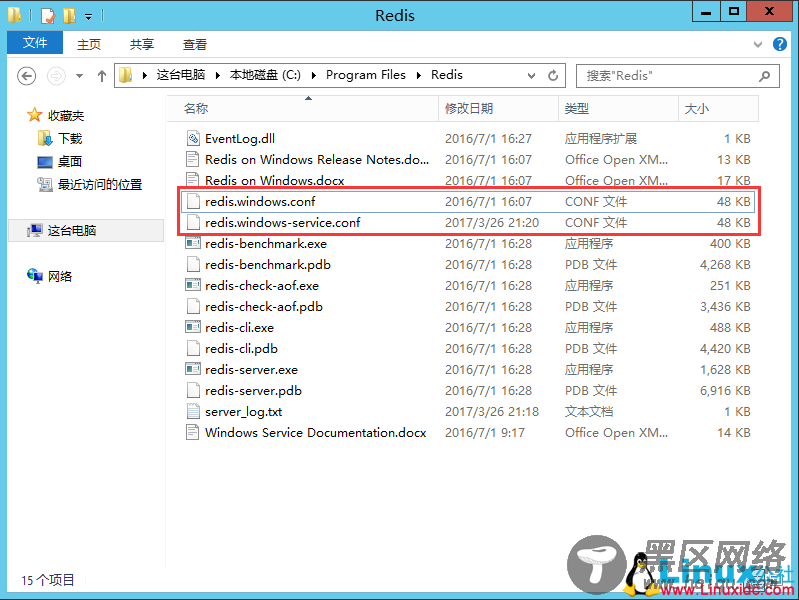This screenshot has height=600, width=799.
Task: Select the Redis on Windows.docx file name
Action: (x=275, y=180)
